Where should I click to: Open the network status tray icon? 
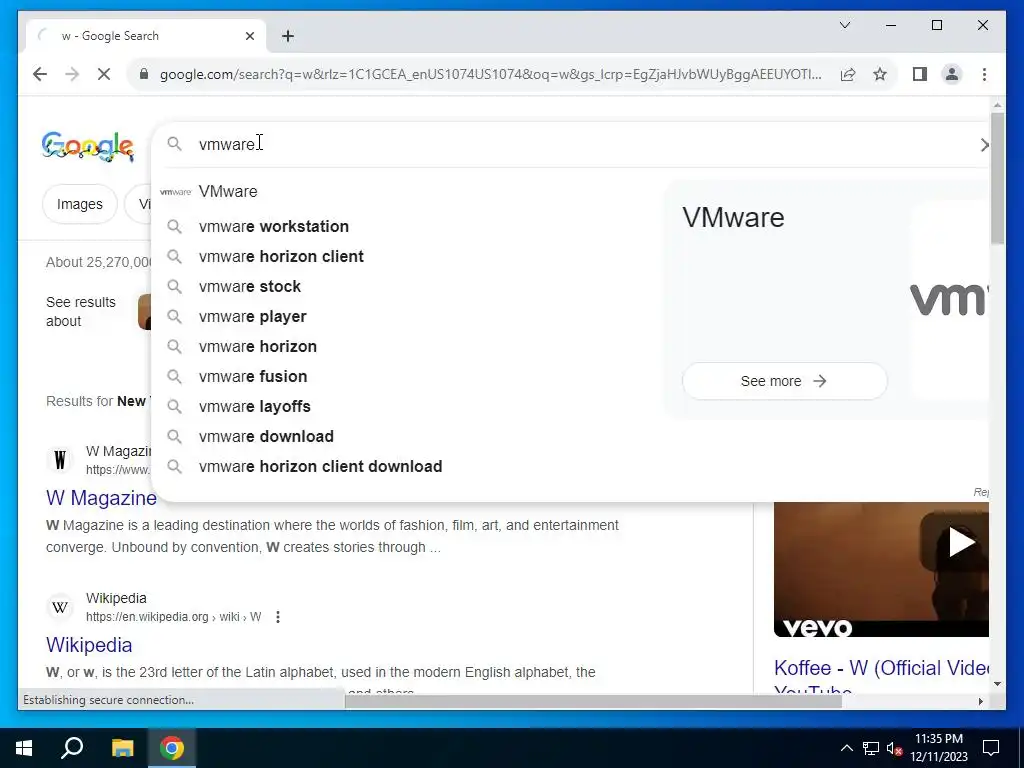(871, 748)
